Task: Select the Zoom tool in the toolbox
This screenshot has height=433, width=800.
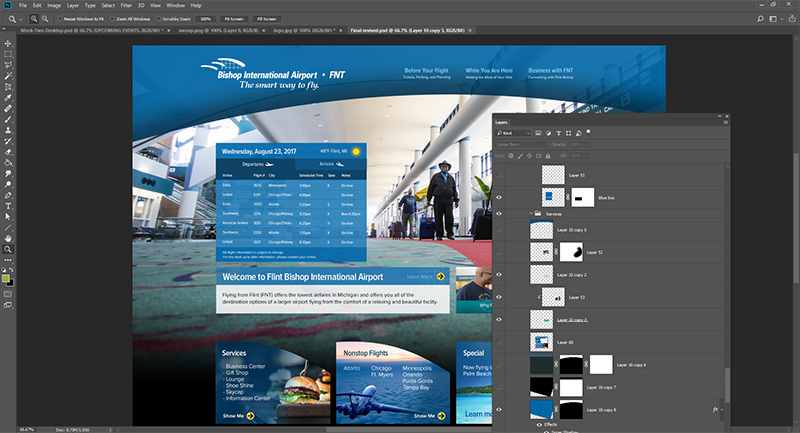Action: pos(8,249)
